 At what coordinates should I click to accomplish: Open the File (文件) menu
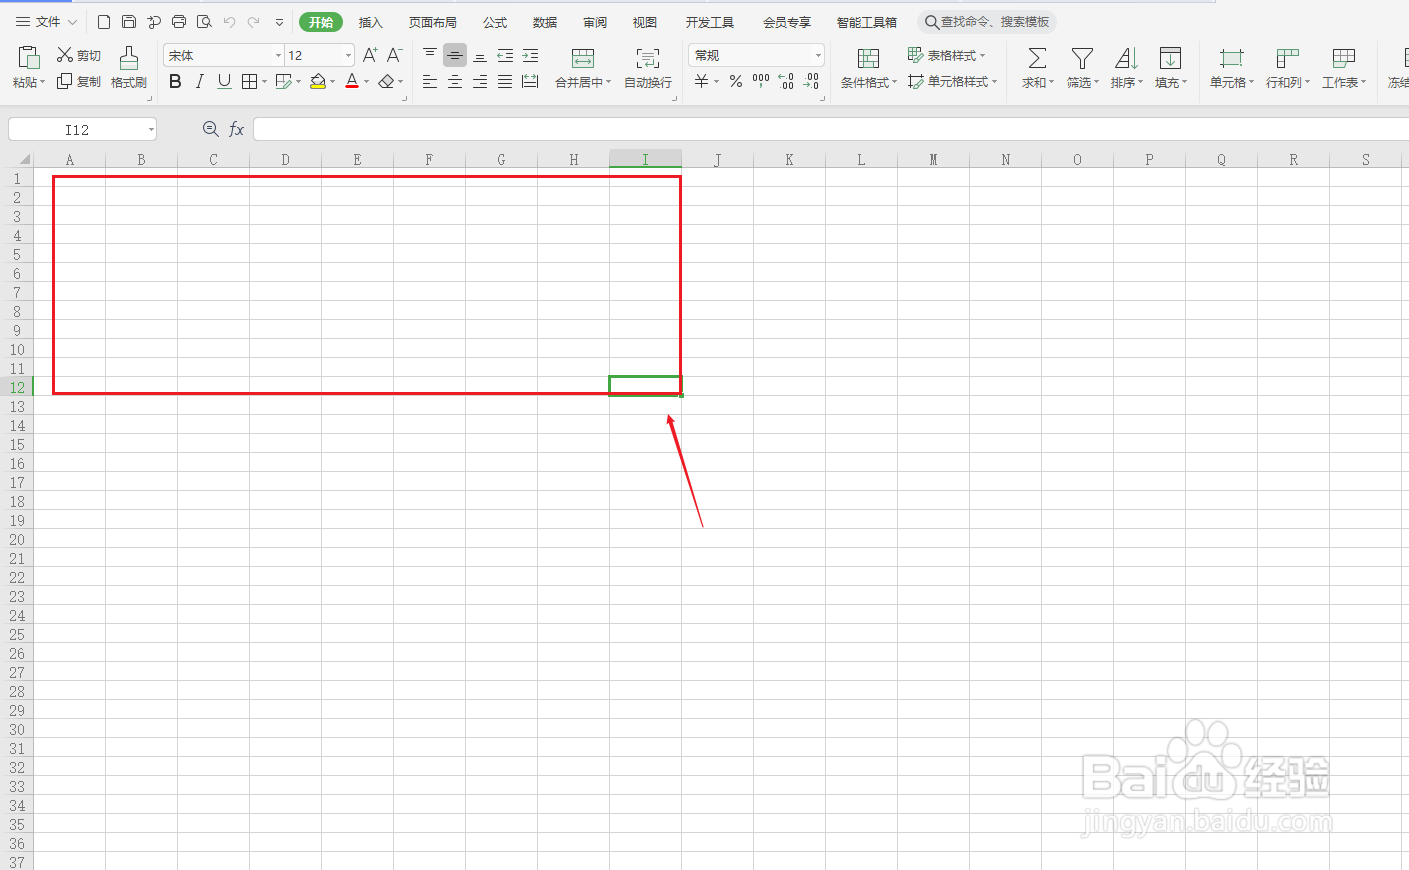(46, 22)
